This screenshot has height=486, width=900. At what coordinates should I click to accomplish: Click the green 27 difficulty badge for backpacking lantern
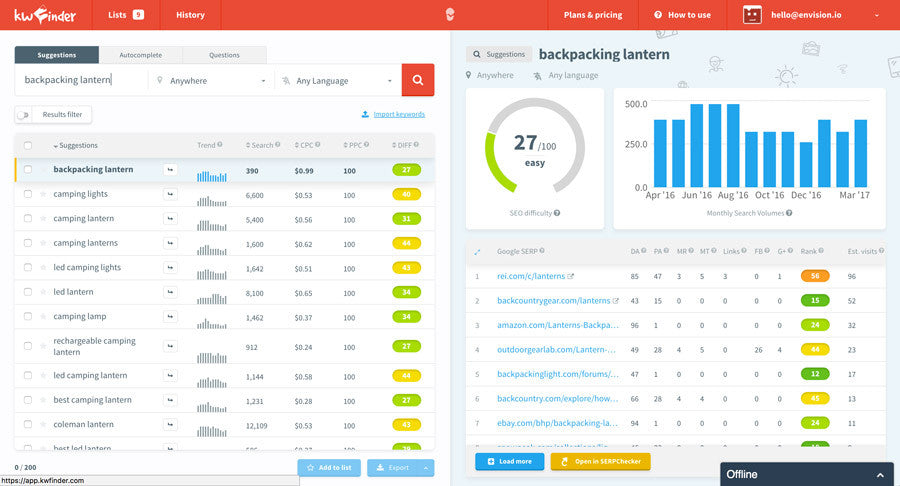pyautogui.click(x=406, y=170)
